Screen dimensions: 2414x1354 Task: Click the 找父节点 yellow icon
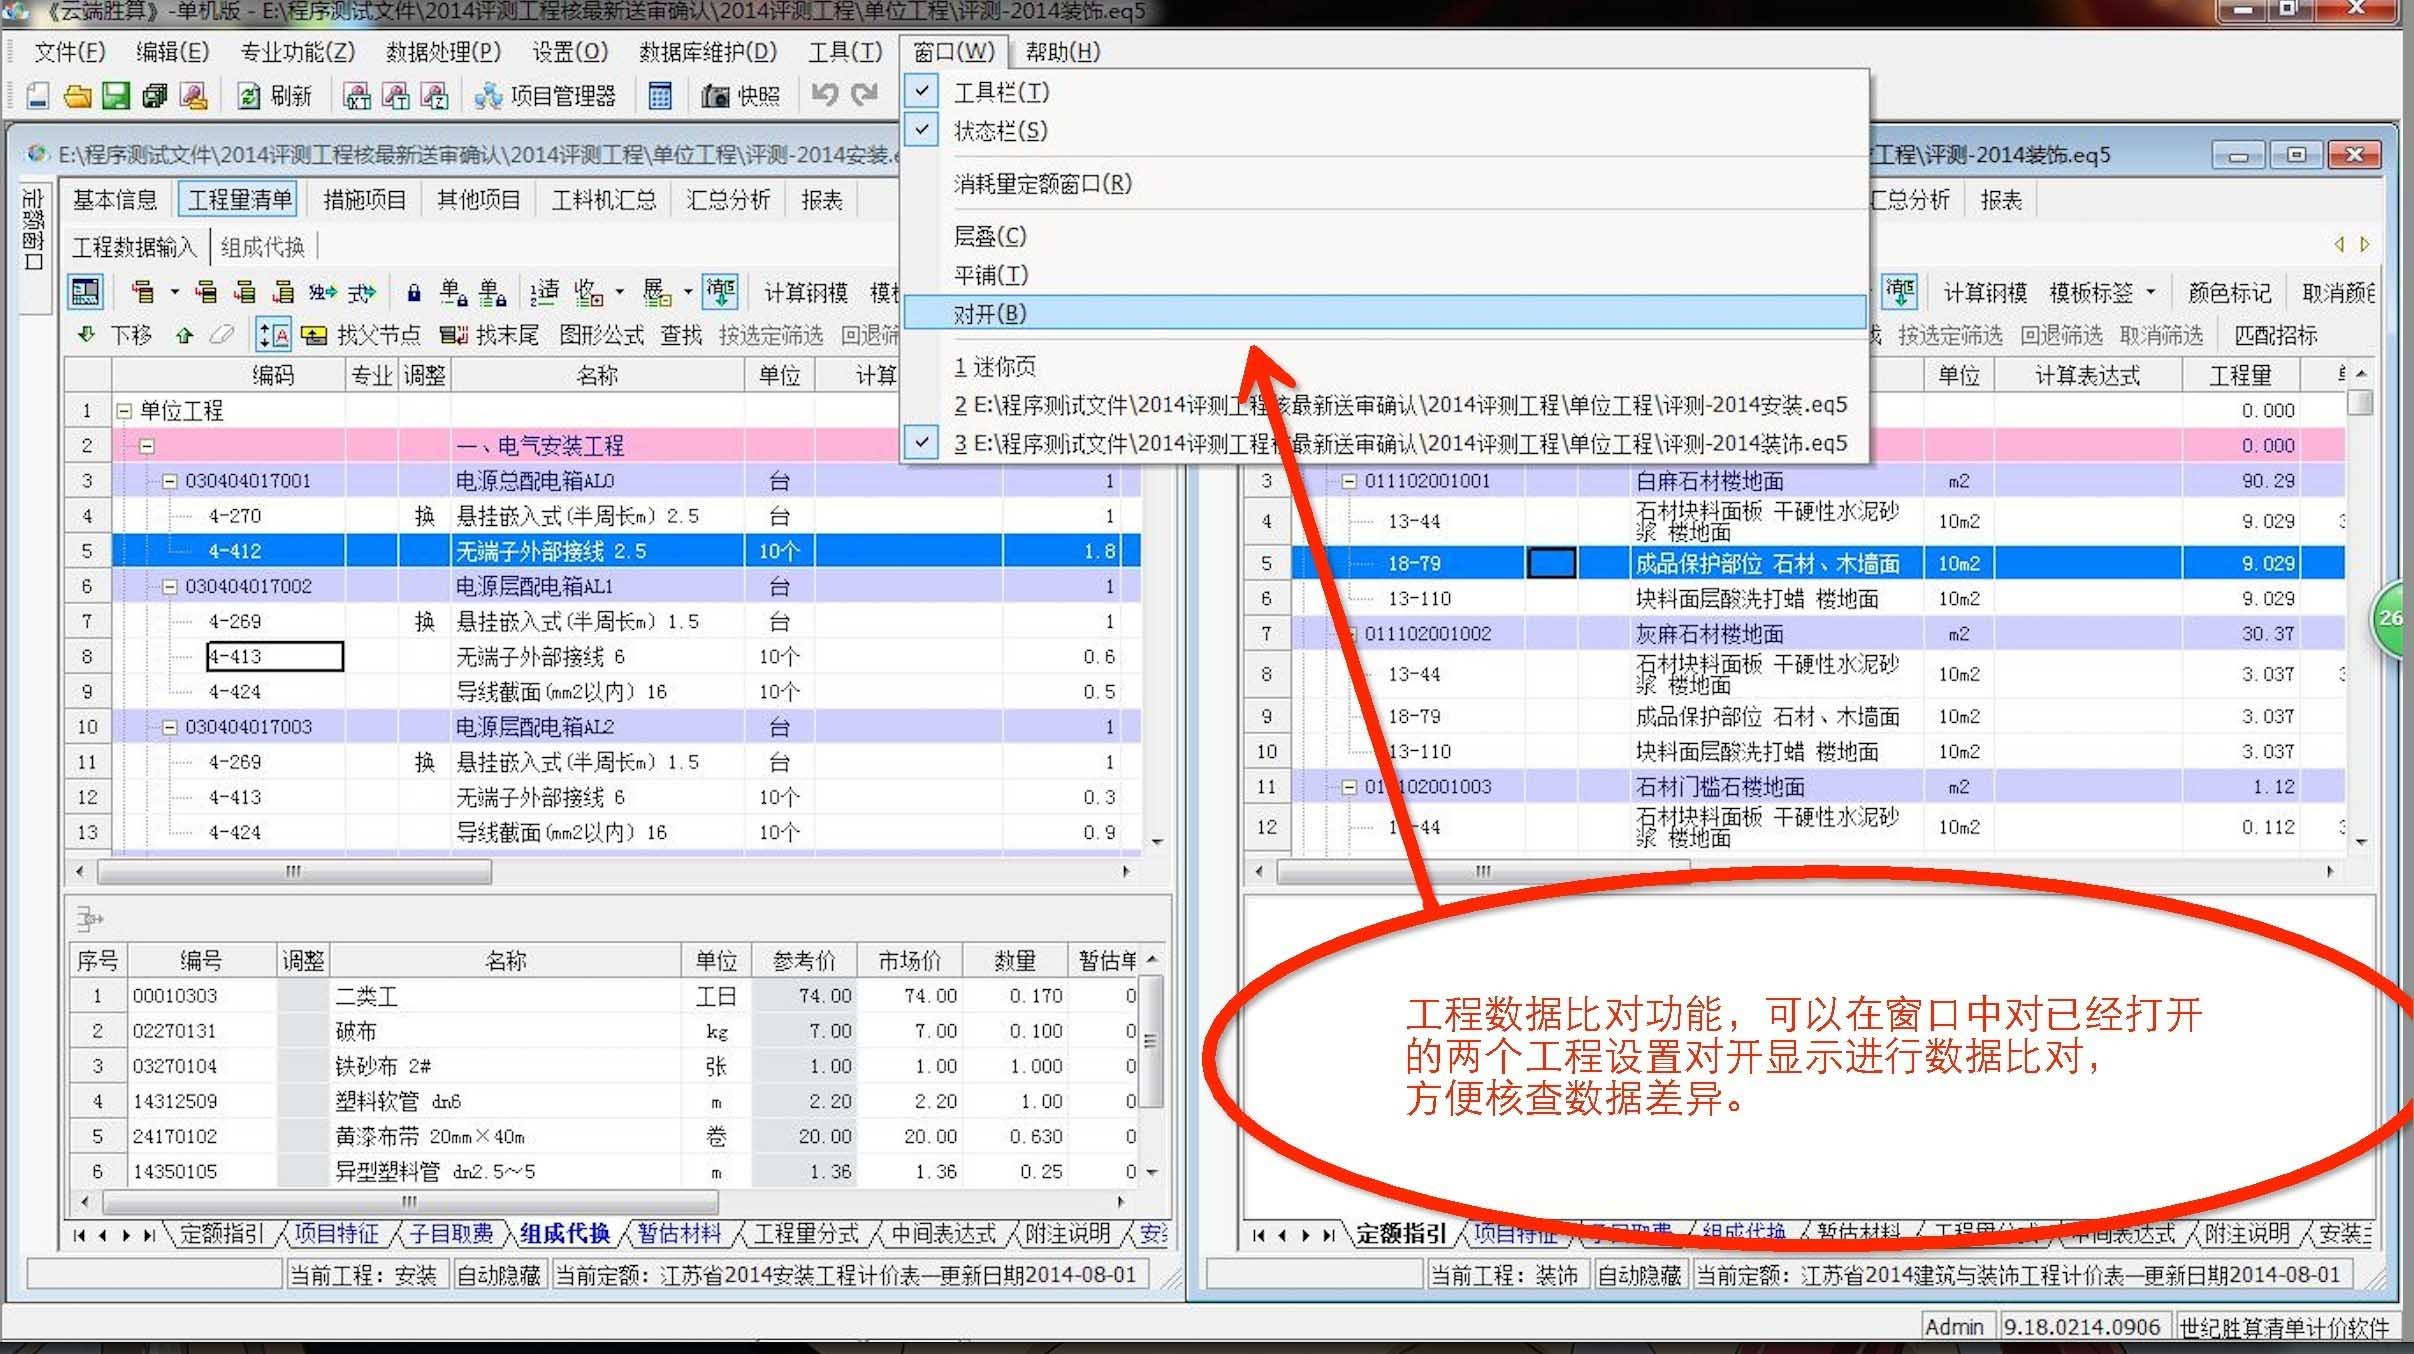pos(314,335)
